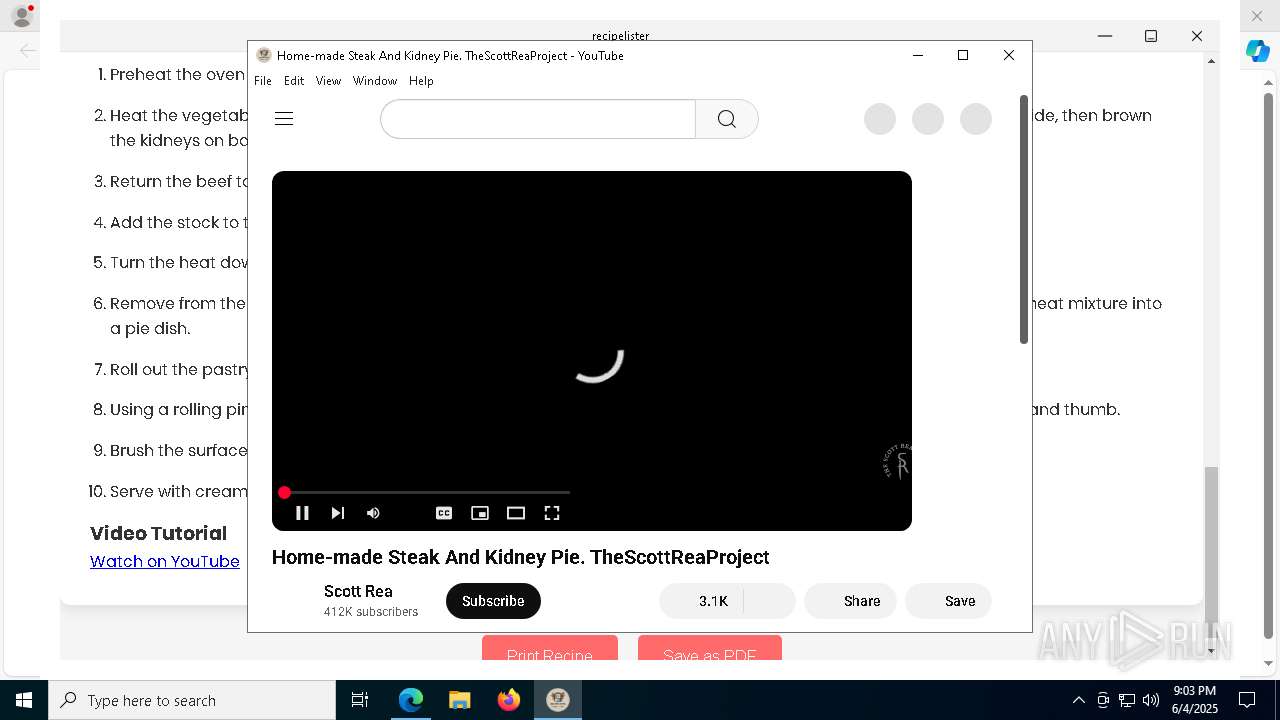Click step 6 text 'Remove from the'
1280x720 pixels.
pos(178,303)
